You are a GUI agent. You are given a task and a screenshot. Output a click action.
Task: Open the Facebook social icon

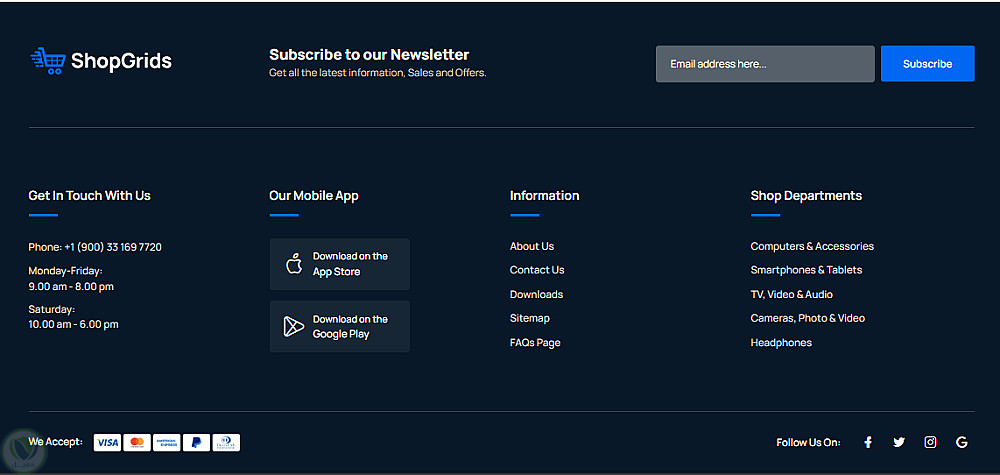click(x=868, y=442)
